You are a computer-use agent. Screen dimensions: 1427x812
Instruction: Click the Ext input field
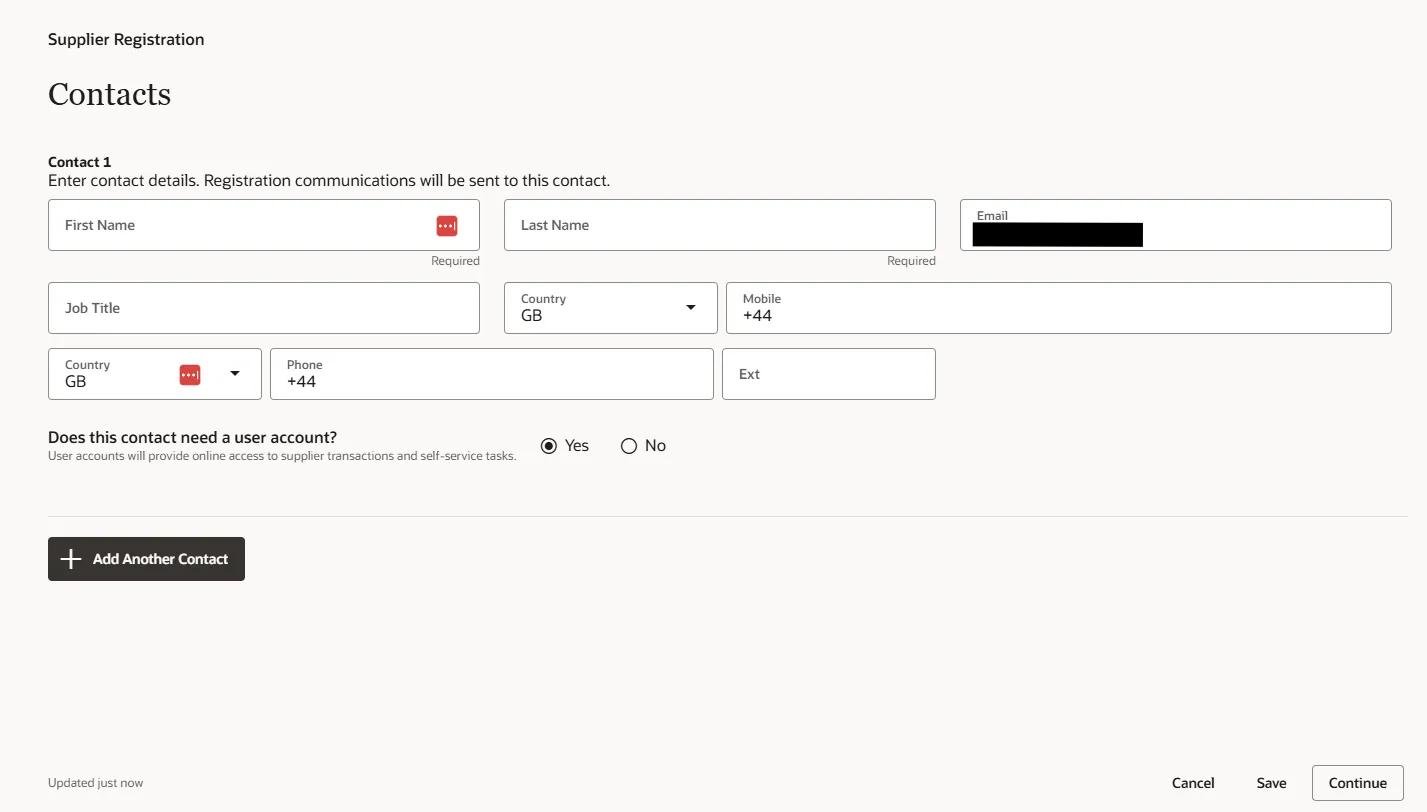[x=829, y=374]
